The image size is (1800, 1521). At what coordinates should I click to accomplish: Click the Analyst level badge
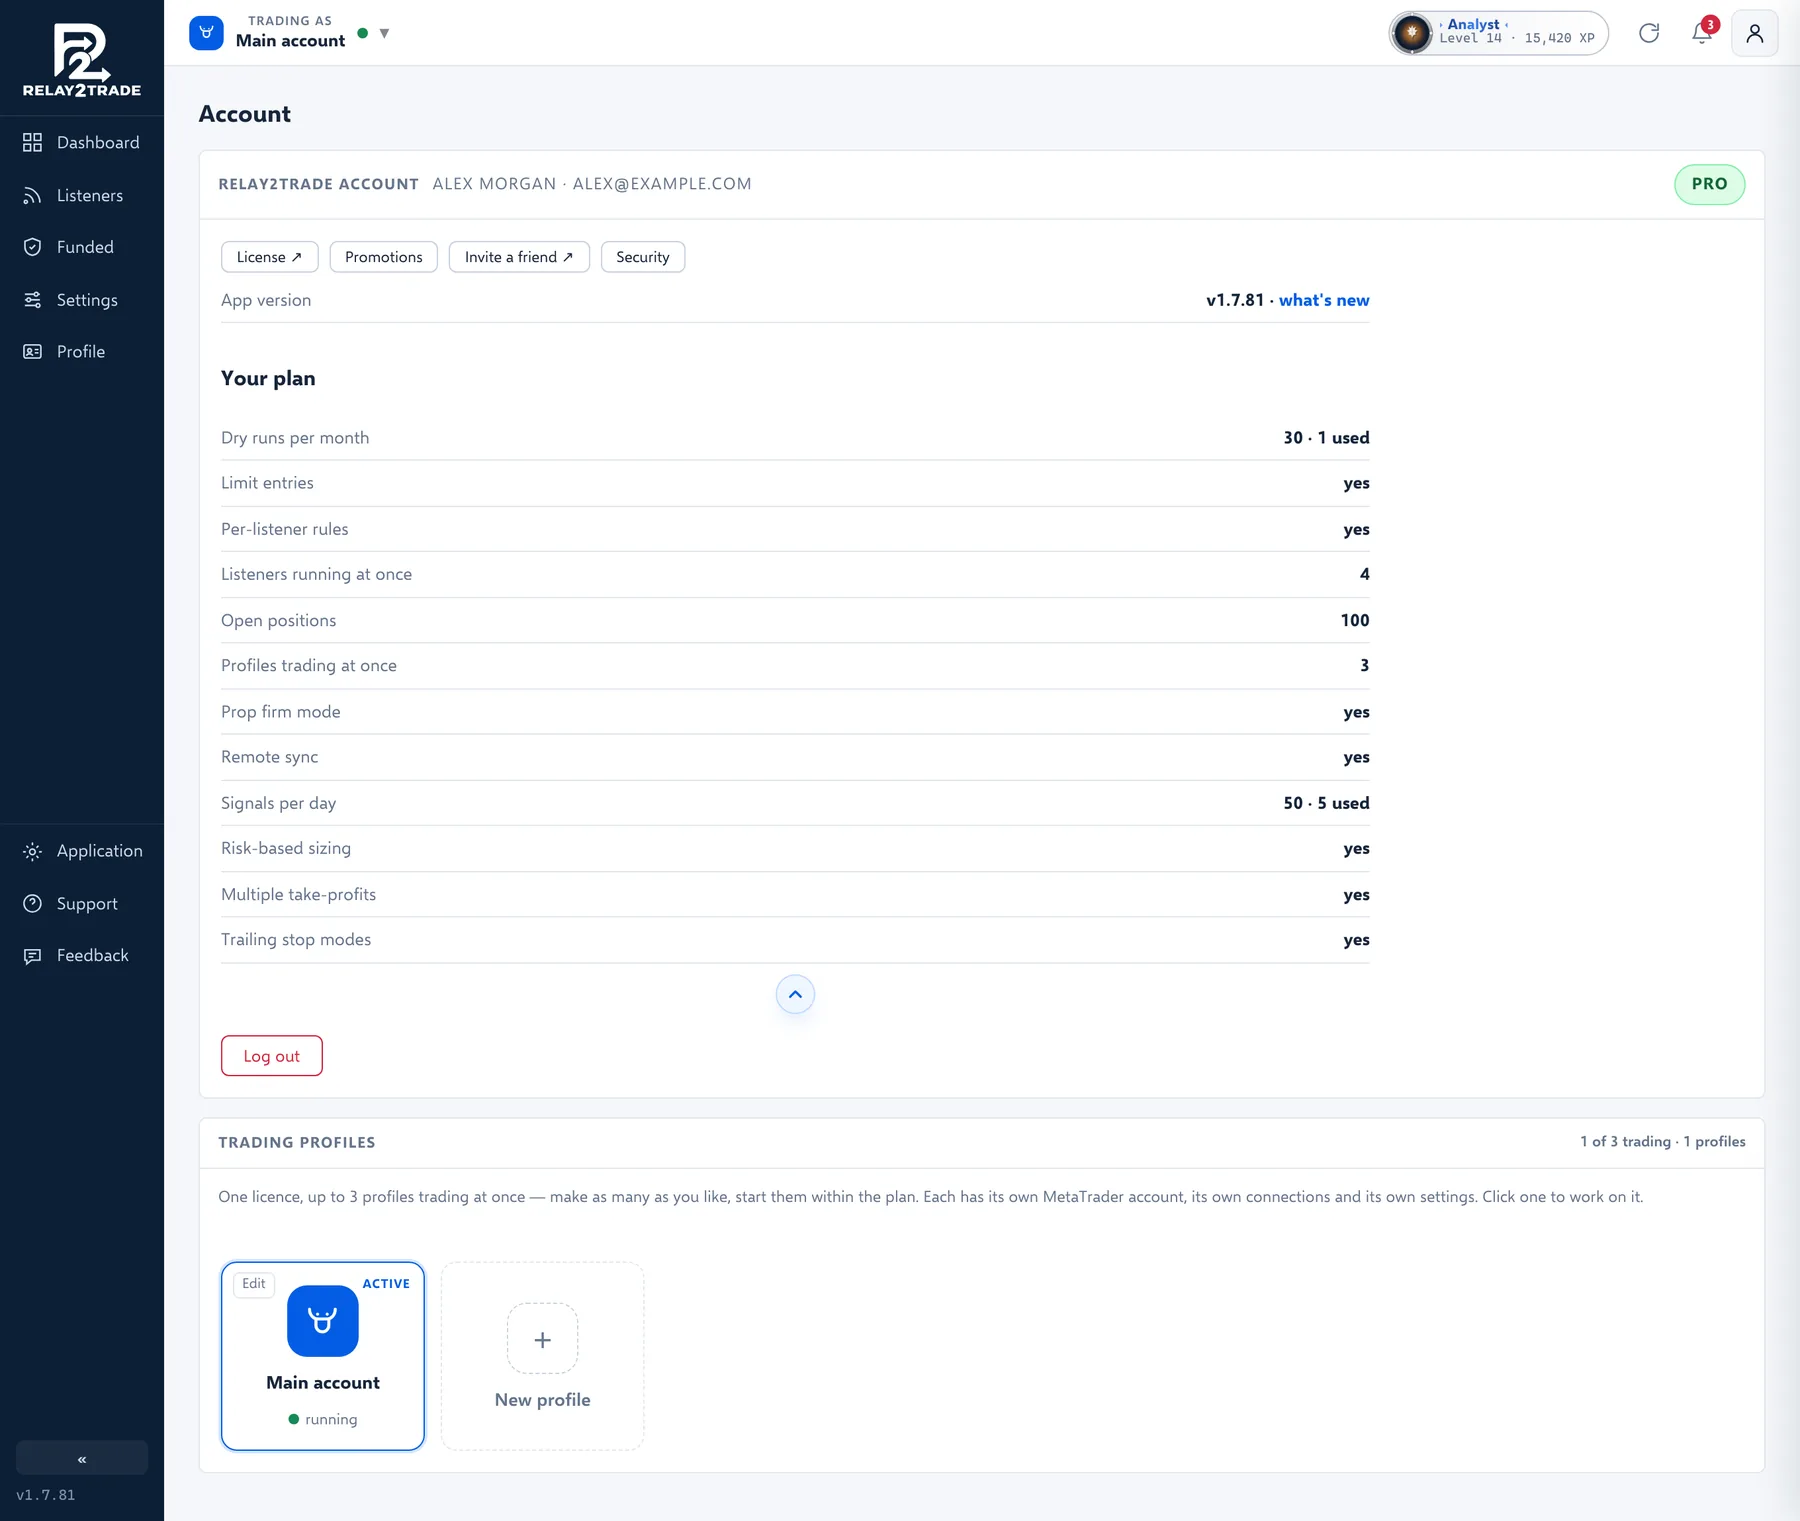click(1499, 33)
